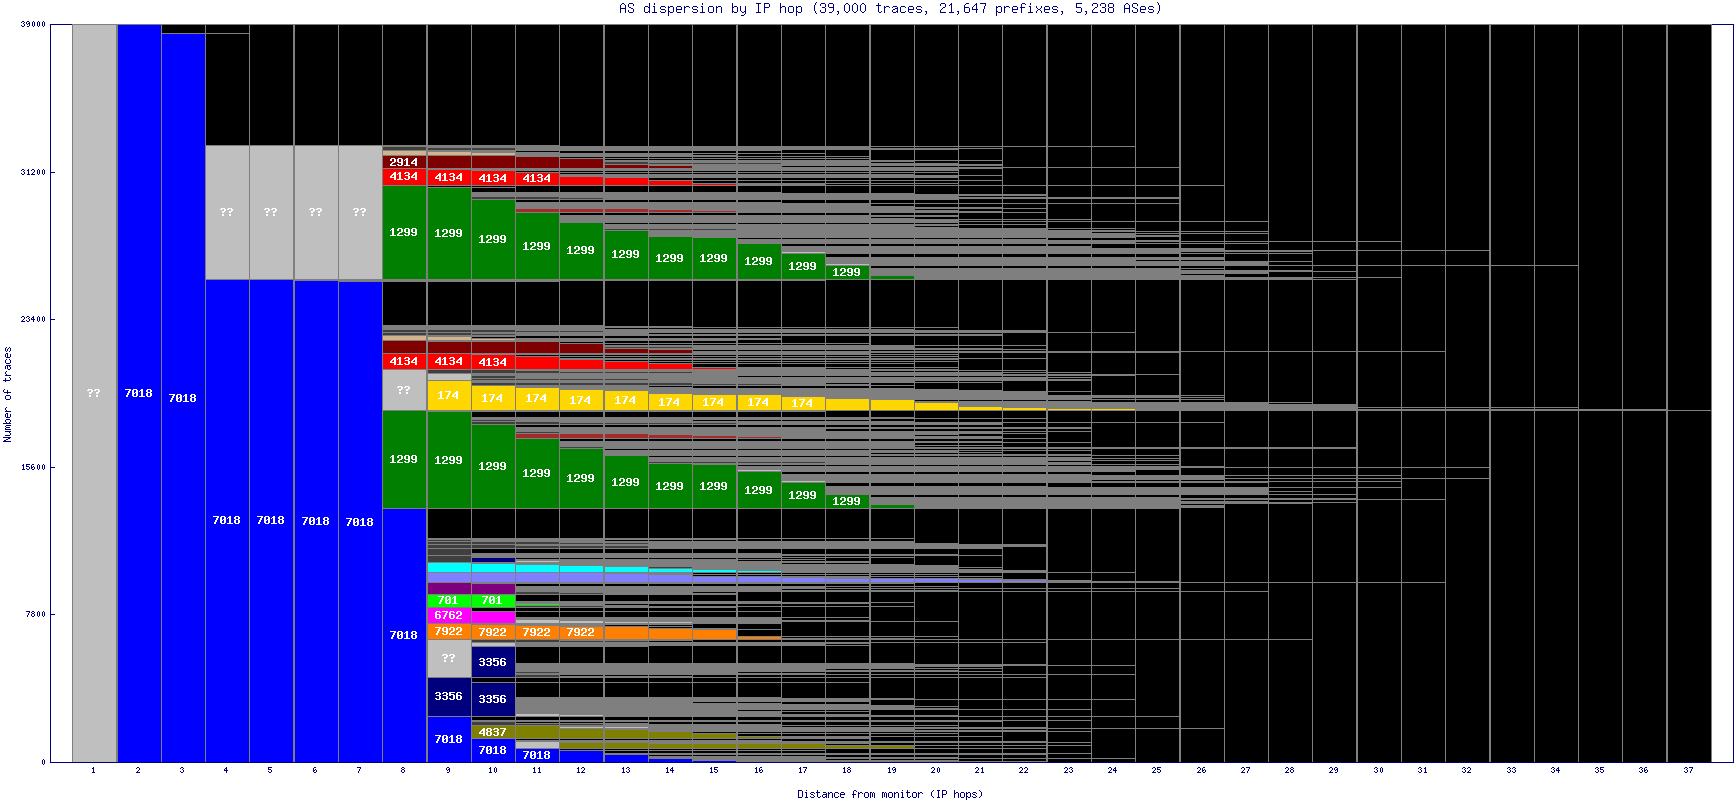
Task: Click the 'Number of traces' y-axis title
Action: [8, 394]
